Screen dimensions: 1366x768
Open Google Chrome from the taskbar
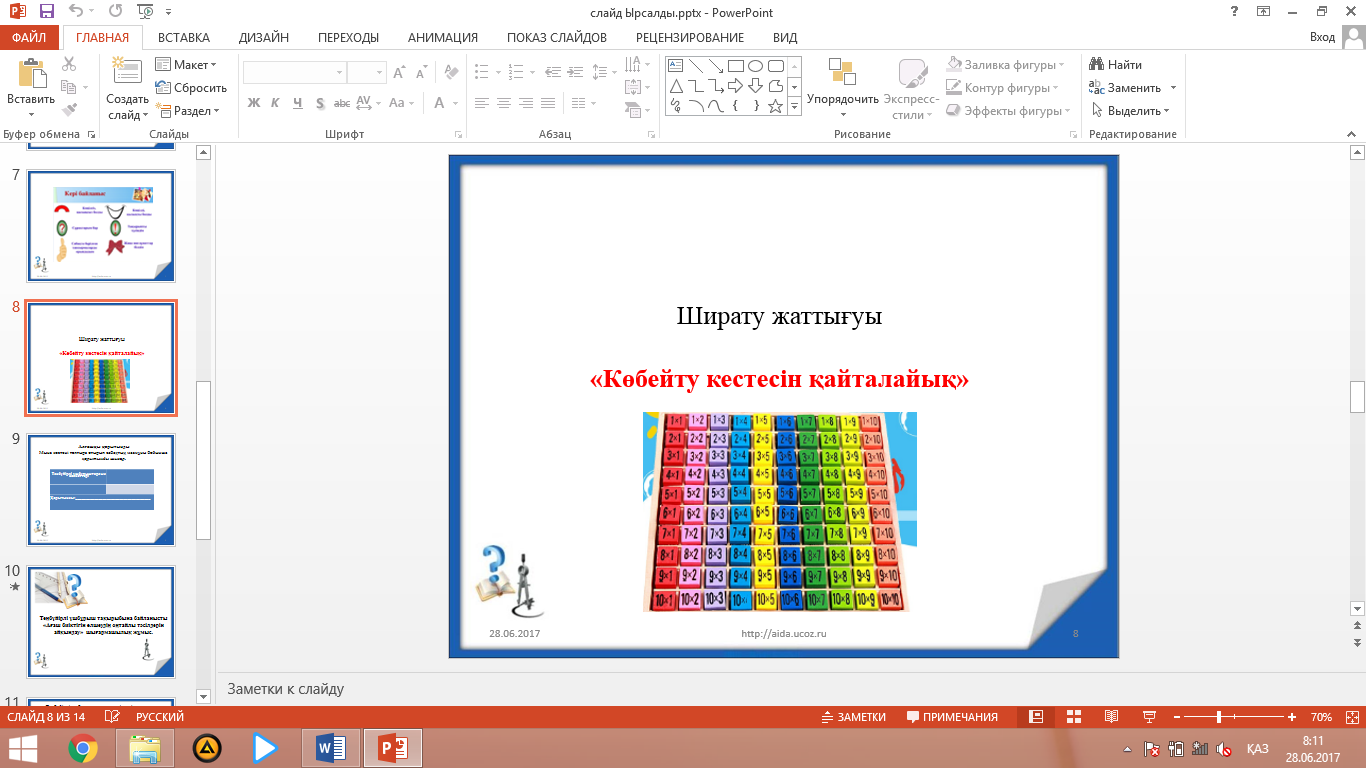pos(83,748)
